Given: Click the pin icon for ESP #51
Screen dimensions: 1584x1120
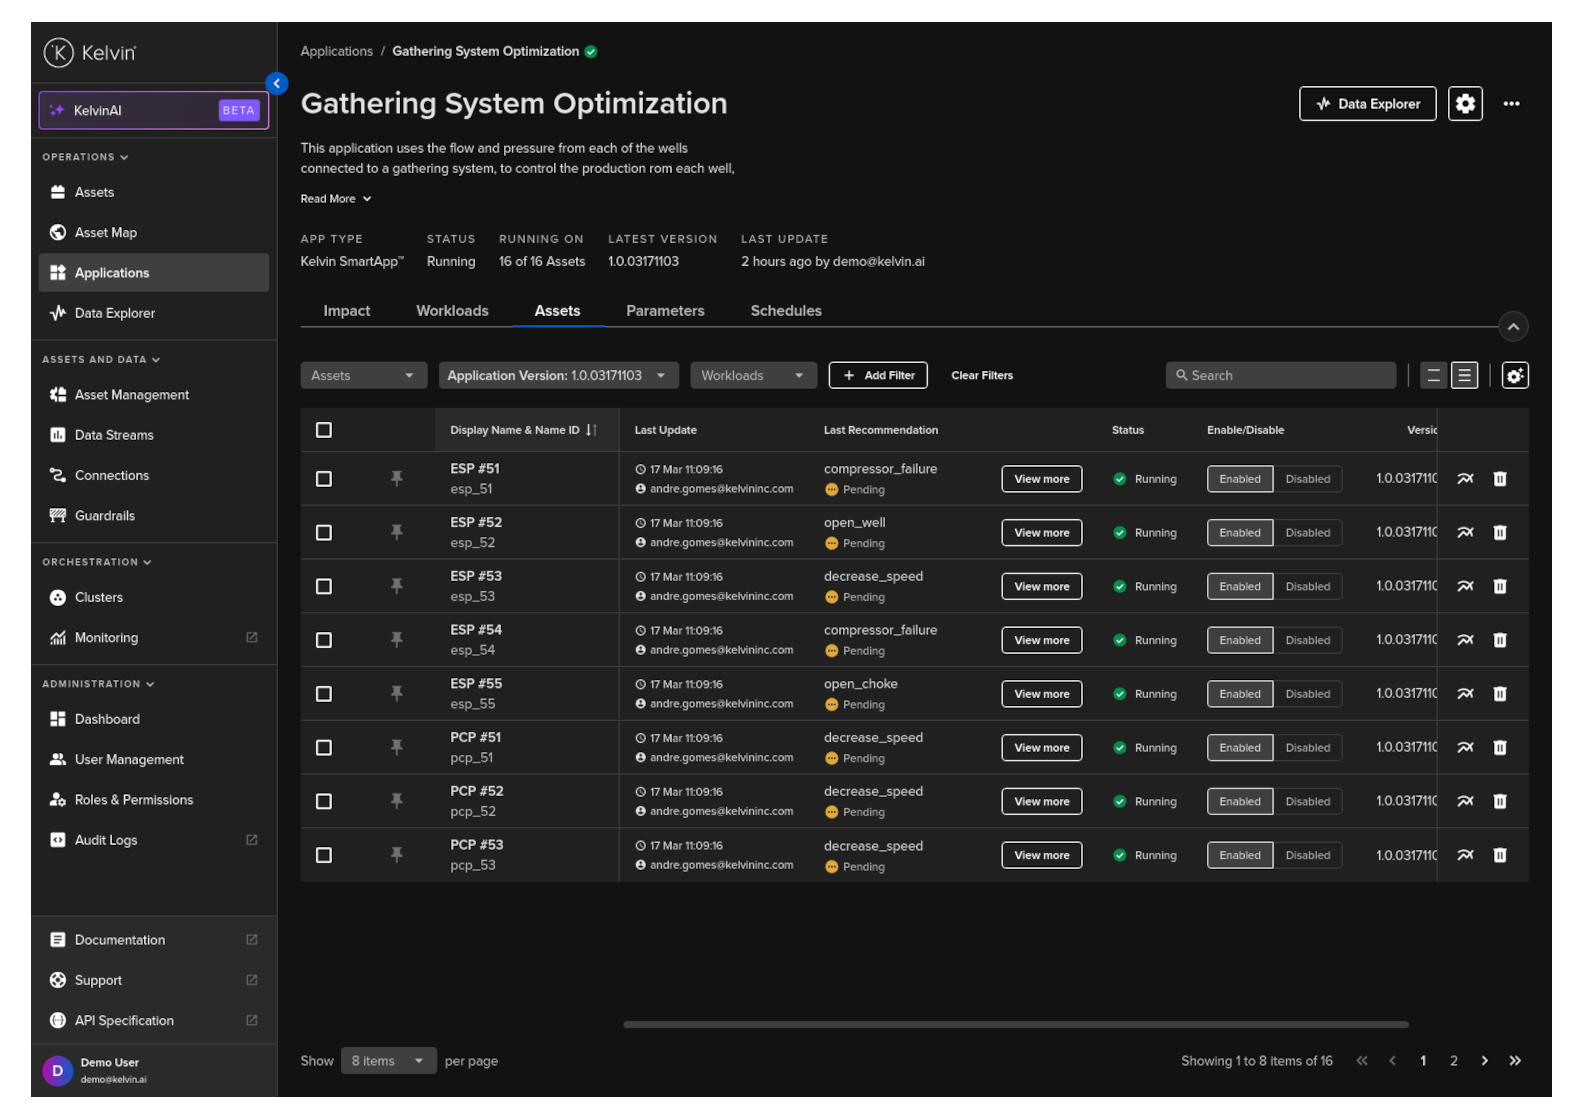Looking at the screenshot, I should [x=397, y=479].
